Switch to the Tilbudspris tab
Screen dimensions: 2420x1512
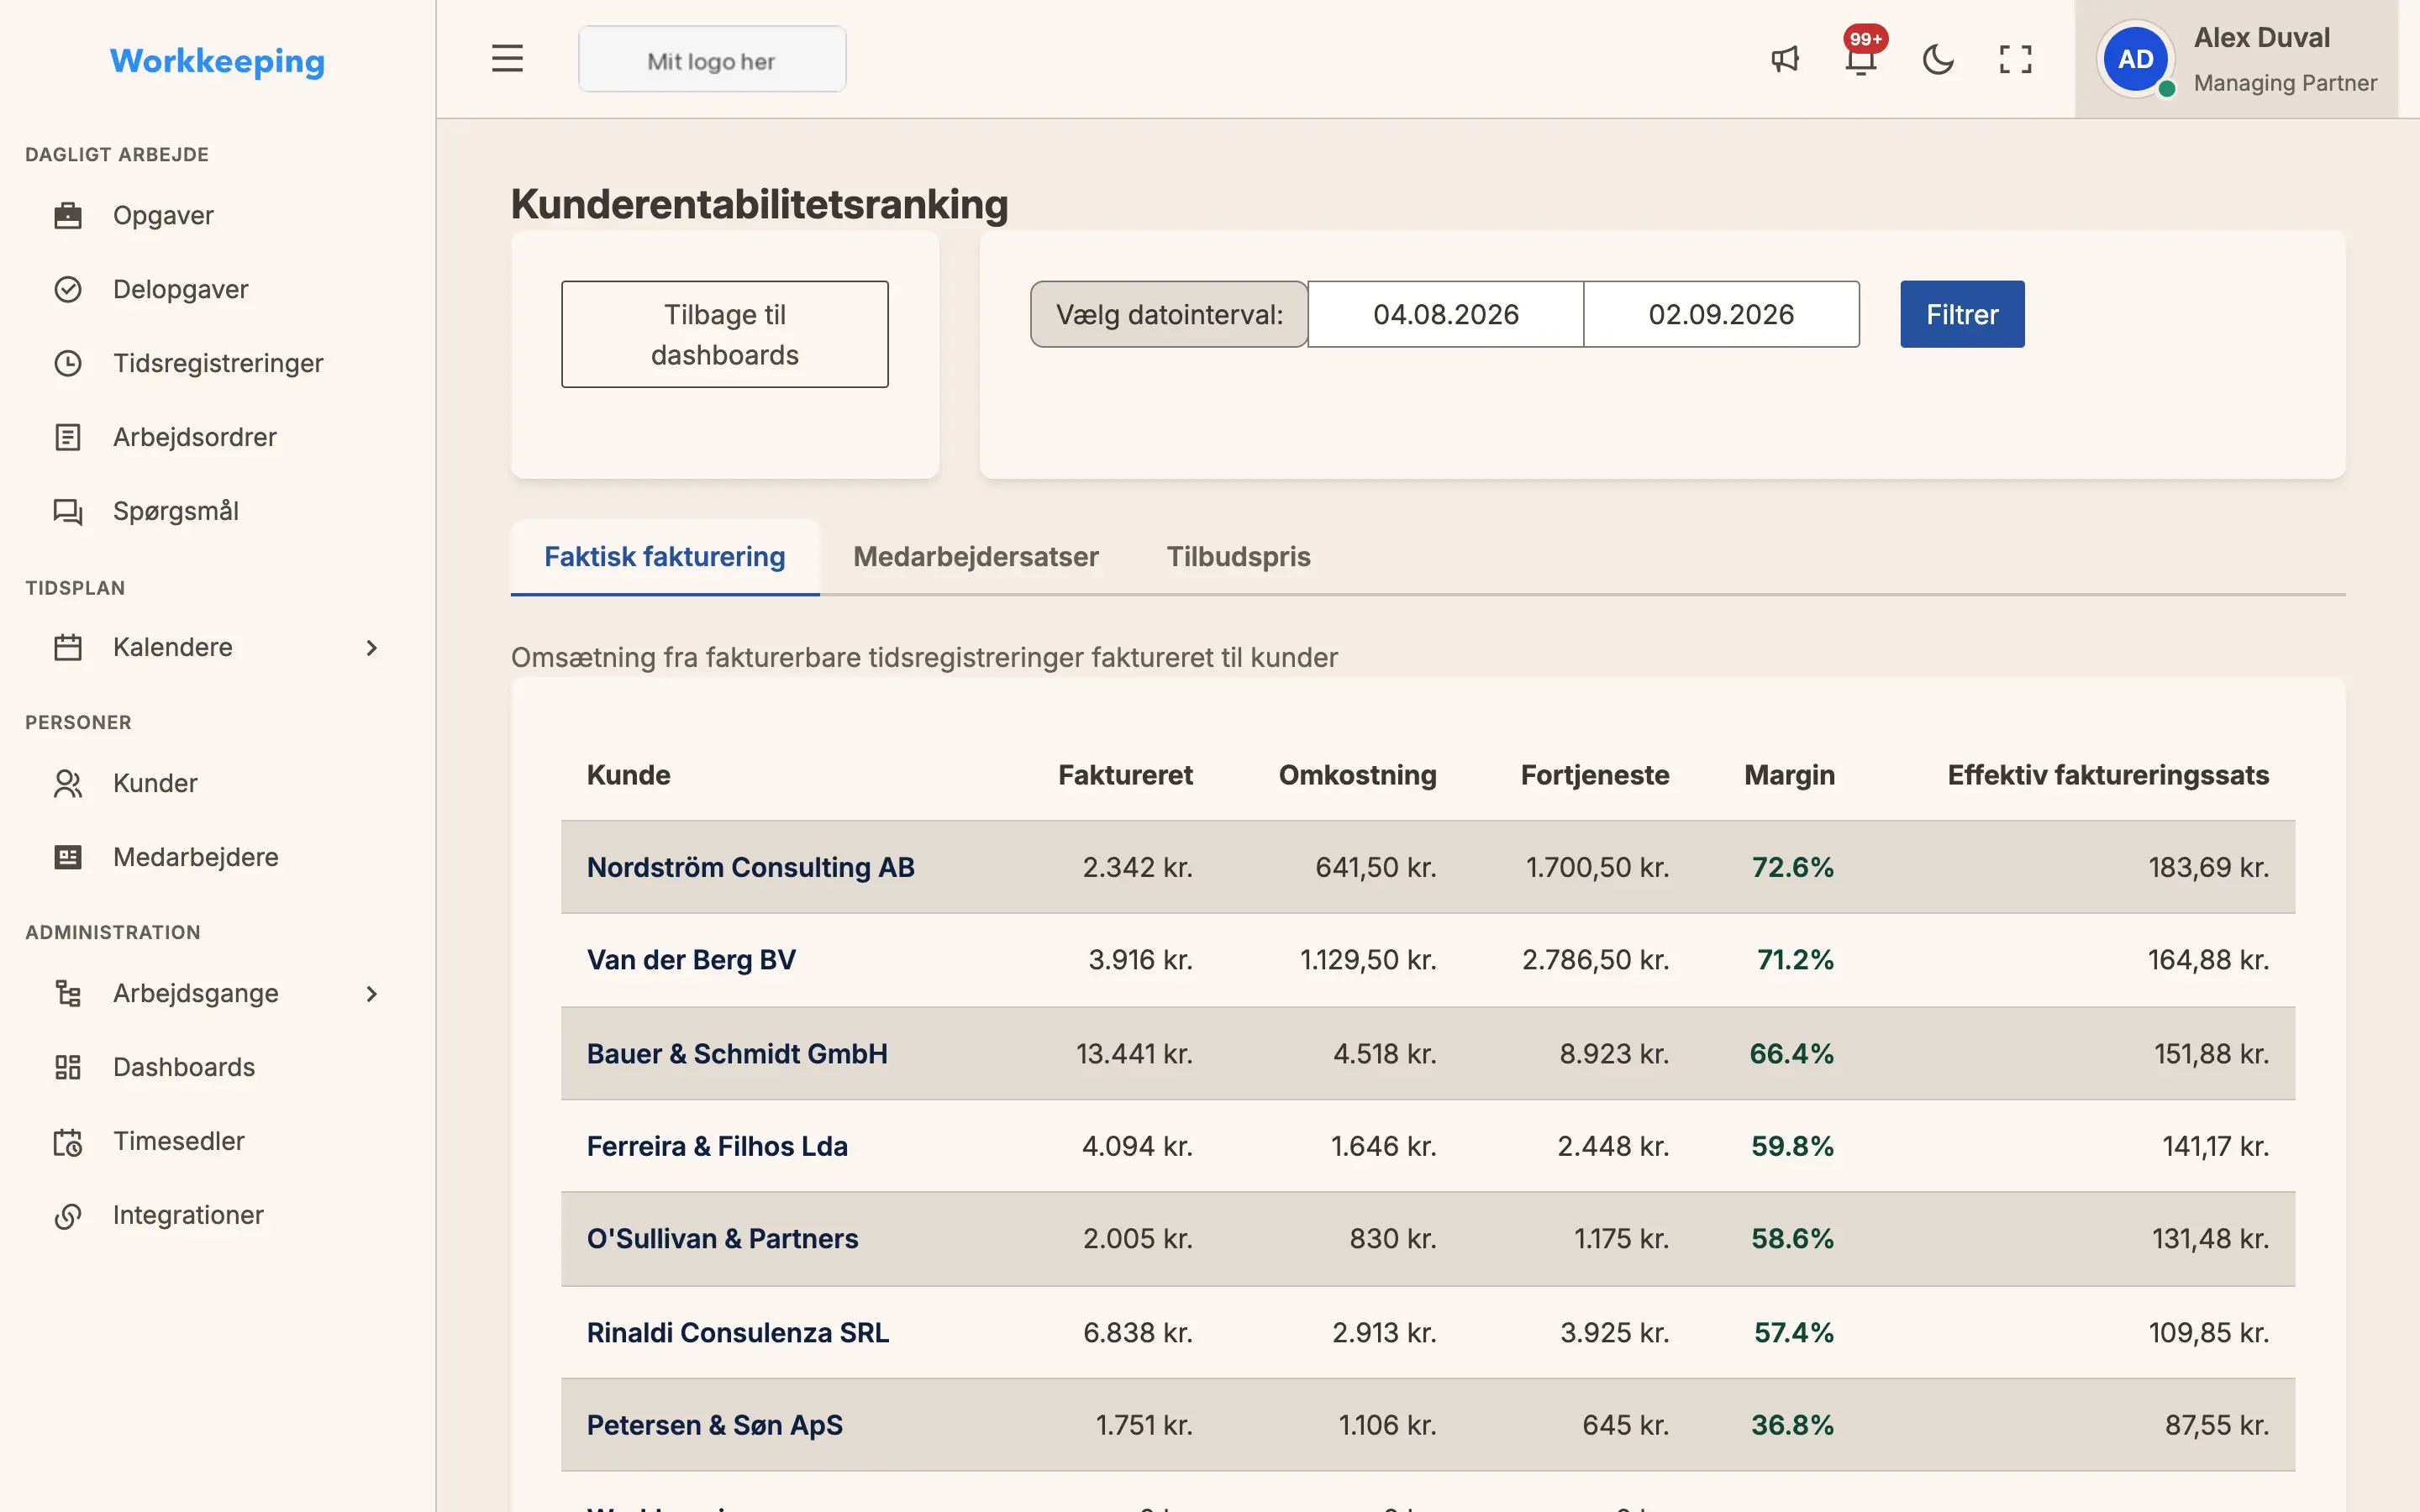pos(1238,557)
